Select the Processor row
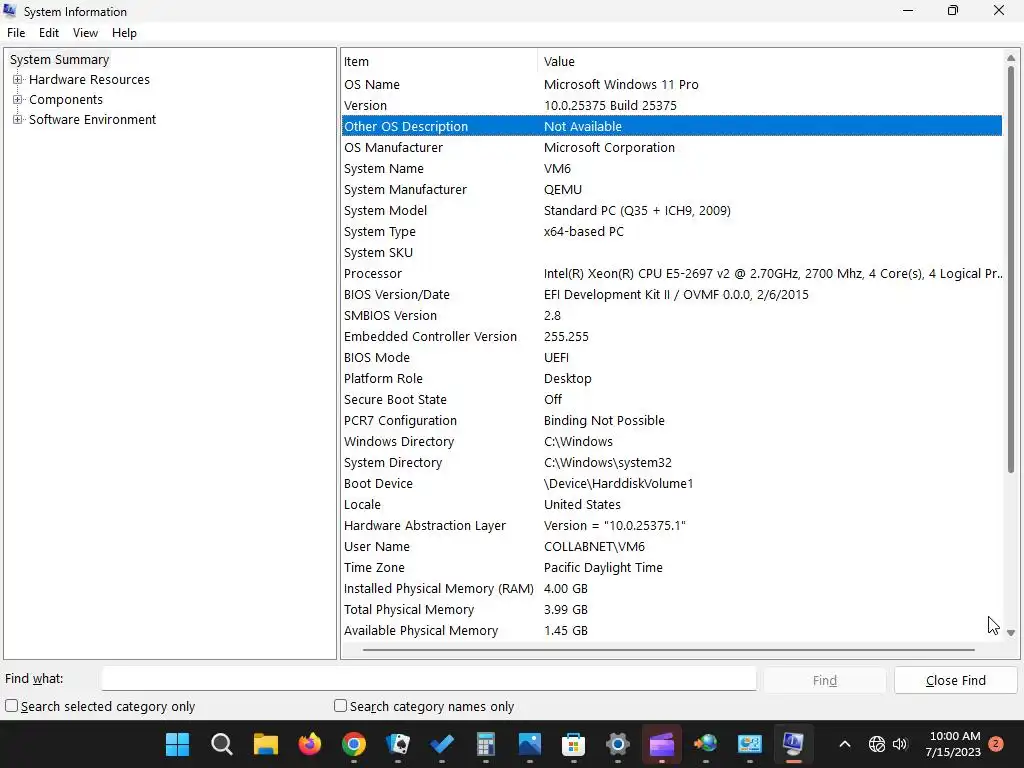 coord(672,274)
